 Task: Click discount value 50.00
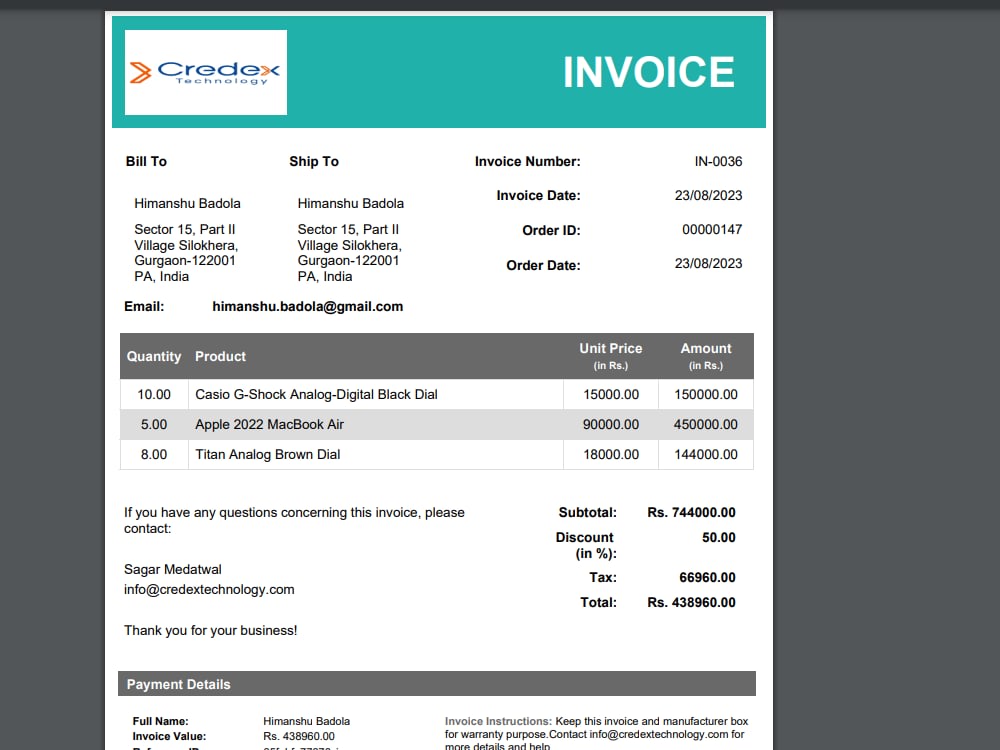719,538
